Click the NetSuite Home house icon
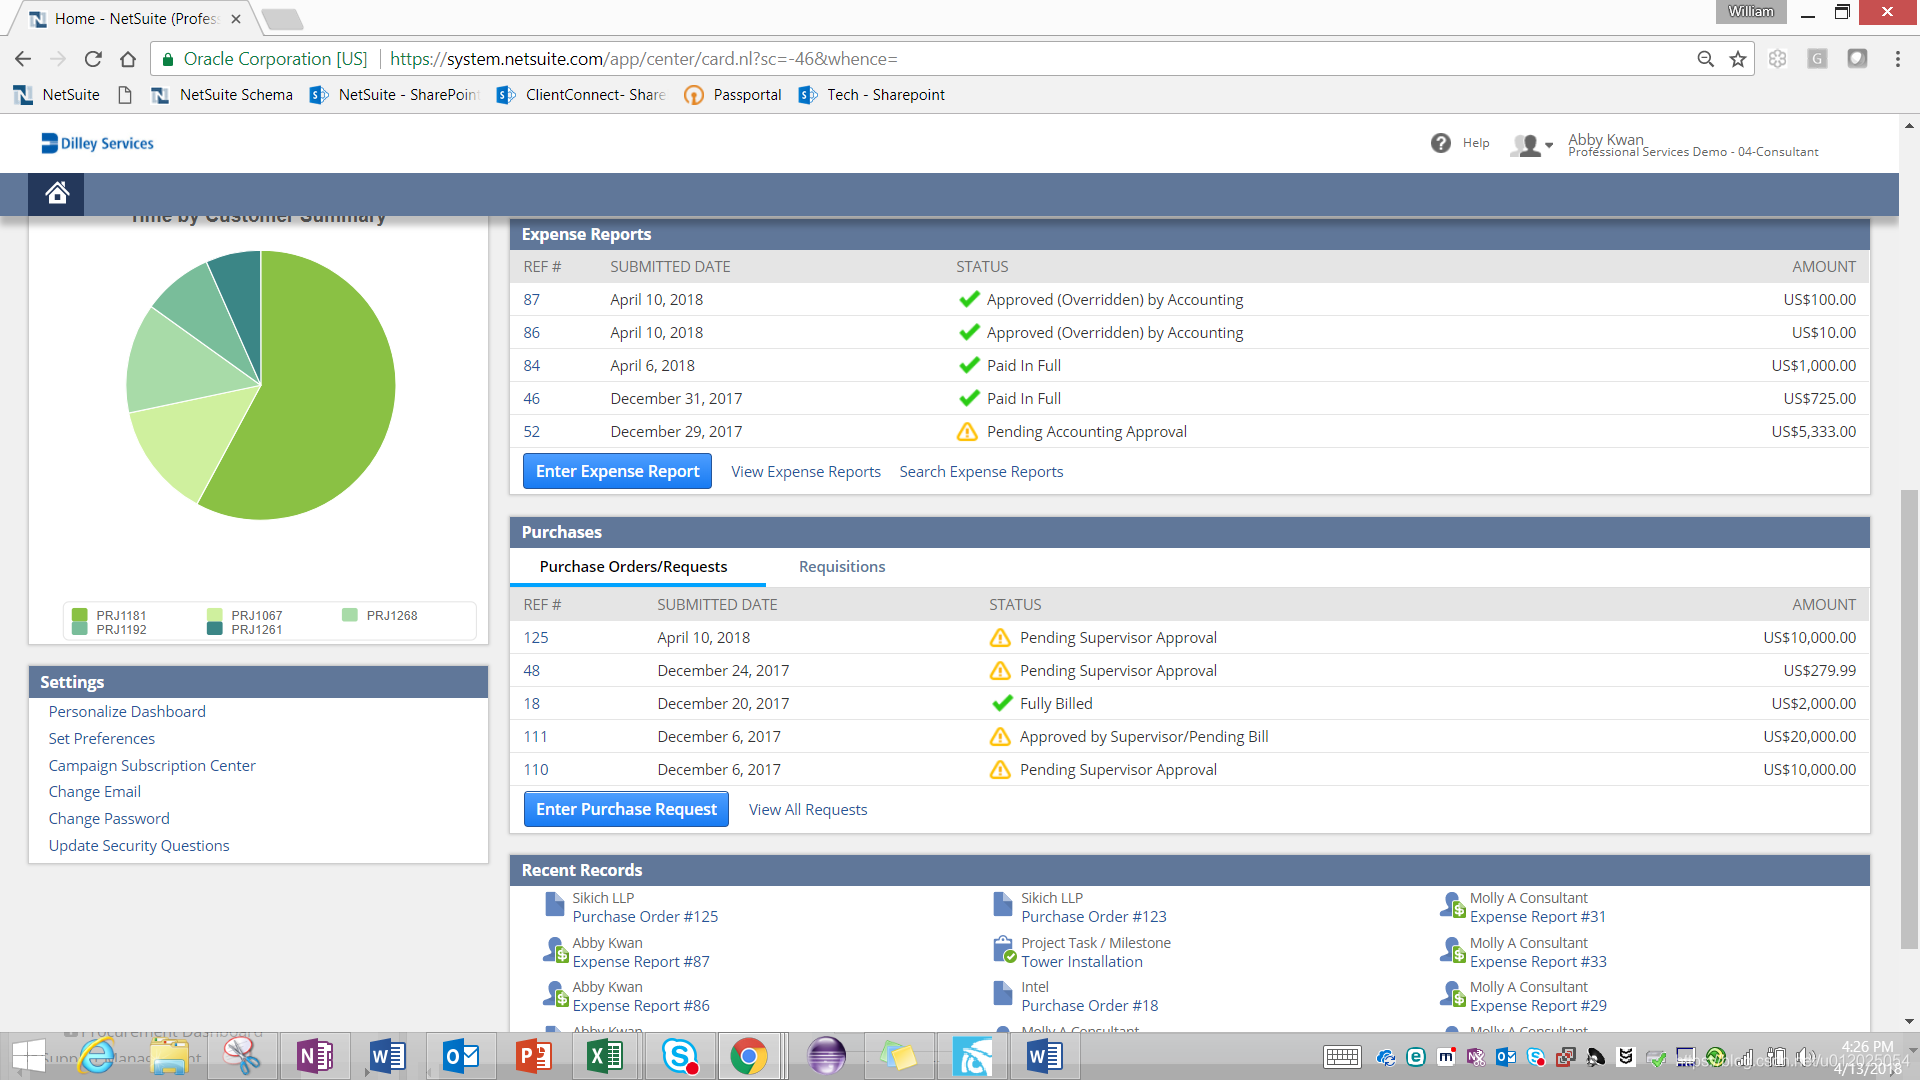Screen dimensions: 1920x1080 [57, 193]
